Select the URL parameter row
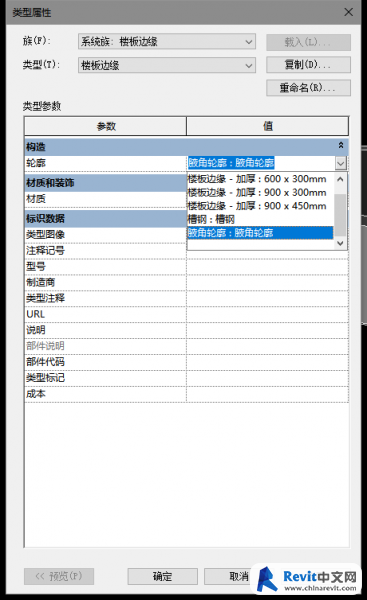The image size is (367, 600). (105, 315)
